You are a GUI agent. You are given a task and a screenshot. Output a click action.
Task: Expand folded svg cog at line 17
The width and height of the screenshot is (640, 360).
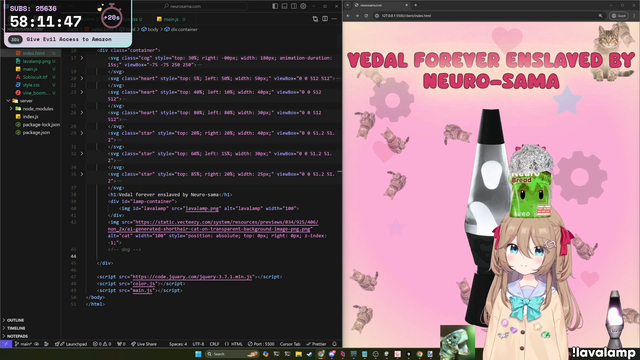(82, 58)
